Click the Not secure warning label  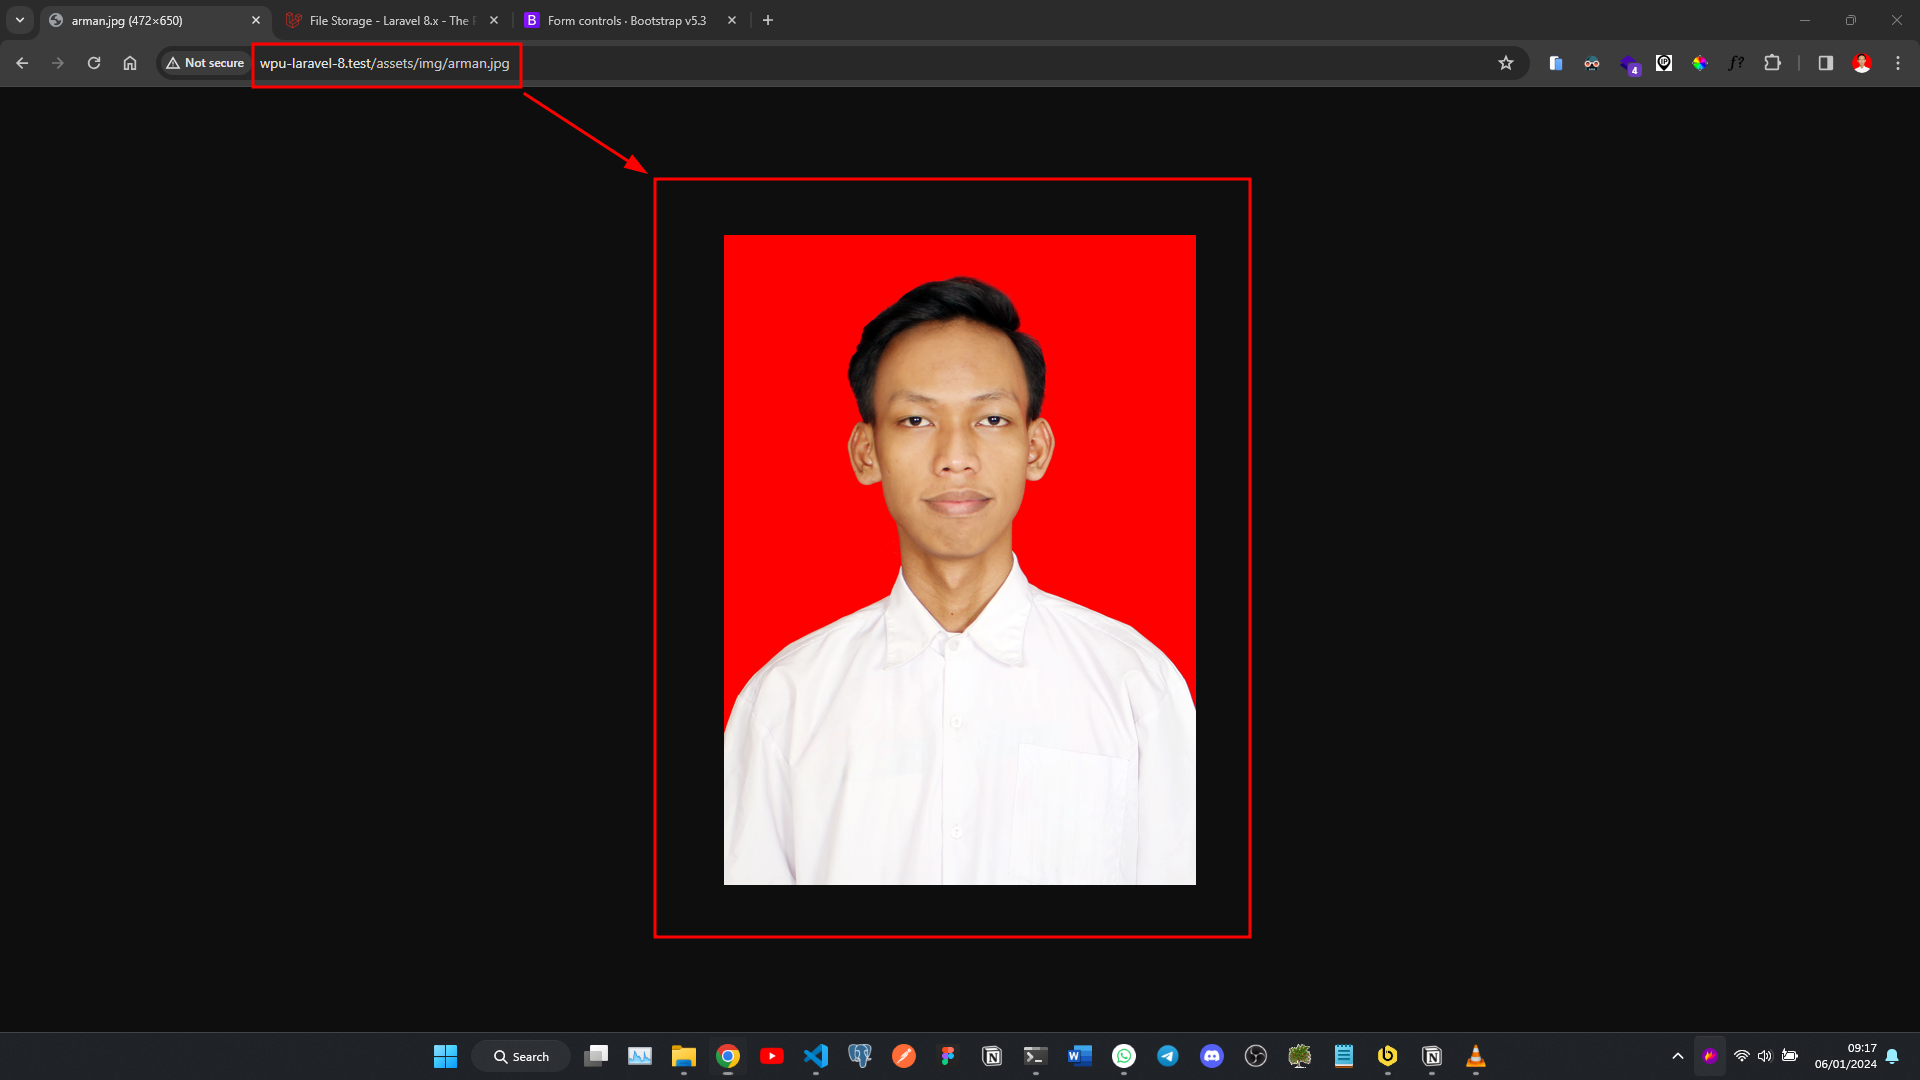click(205, 62)
